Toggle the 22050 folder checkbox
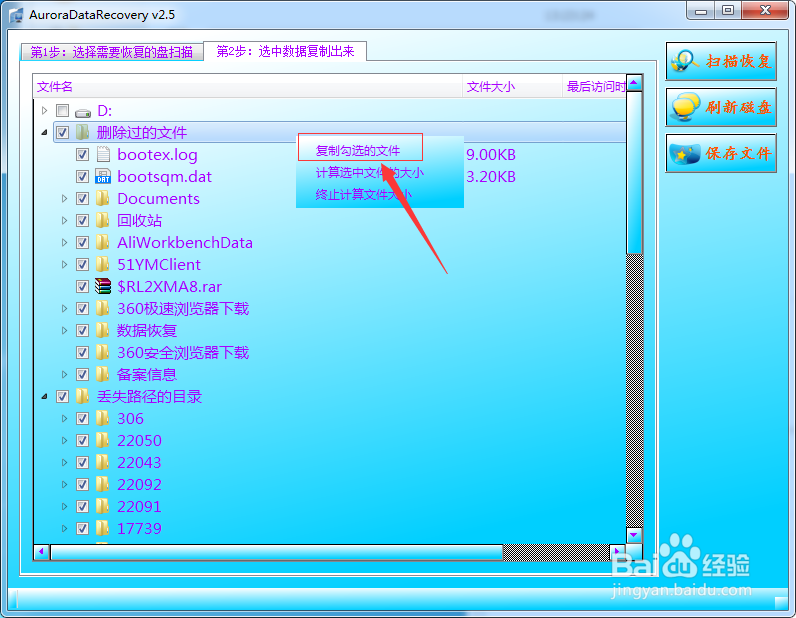This screenshot has width=796, height=618. [x=82, y=440]
